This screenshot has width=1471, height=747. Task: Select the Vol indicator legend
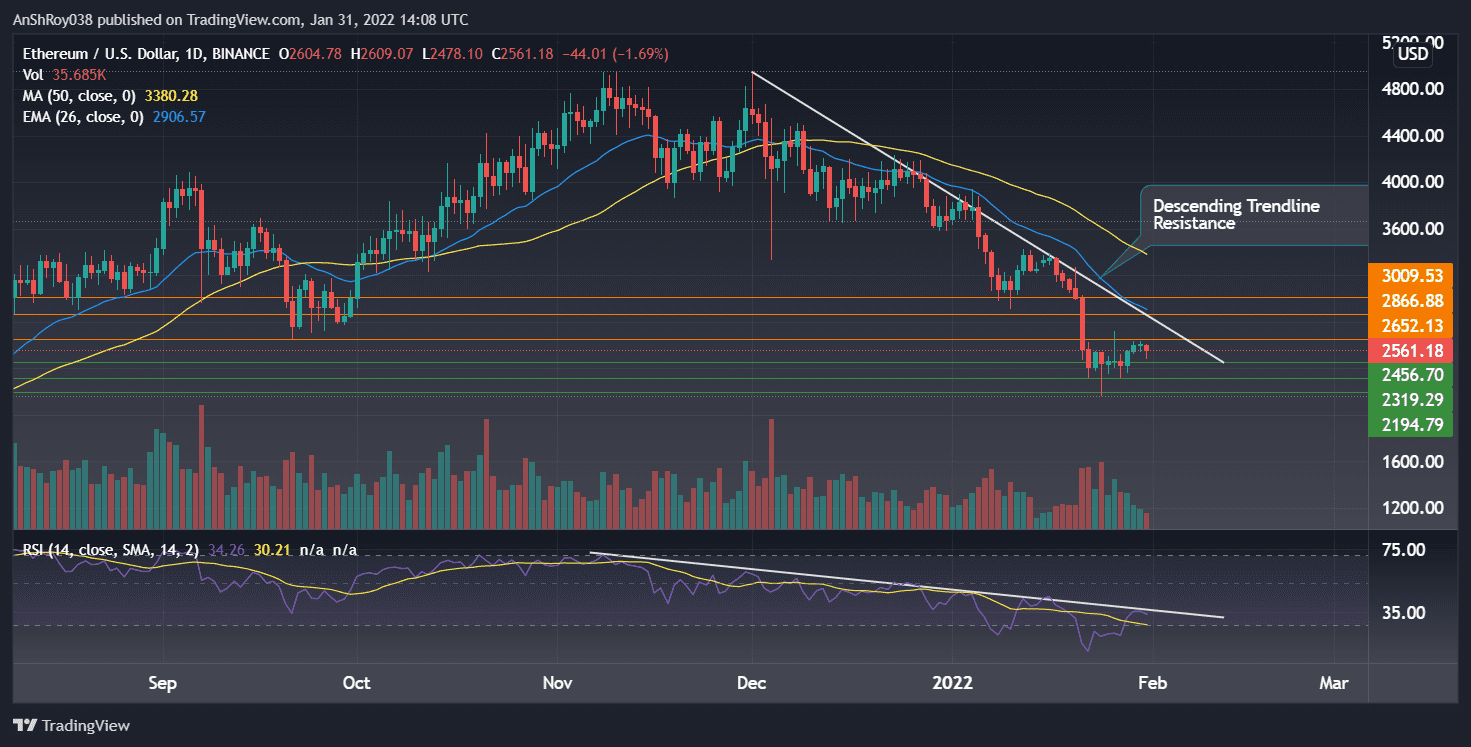click(32, 74)
